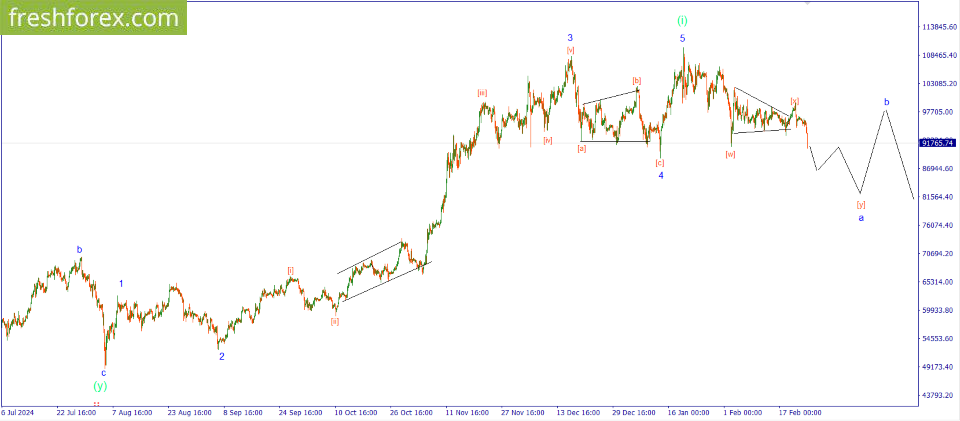Image resolution: width=960 pixels, height=421 pixels.
Task: Click the blue wave 2 label
Action: (222, 356)
